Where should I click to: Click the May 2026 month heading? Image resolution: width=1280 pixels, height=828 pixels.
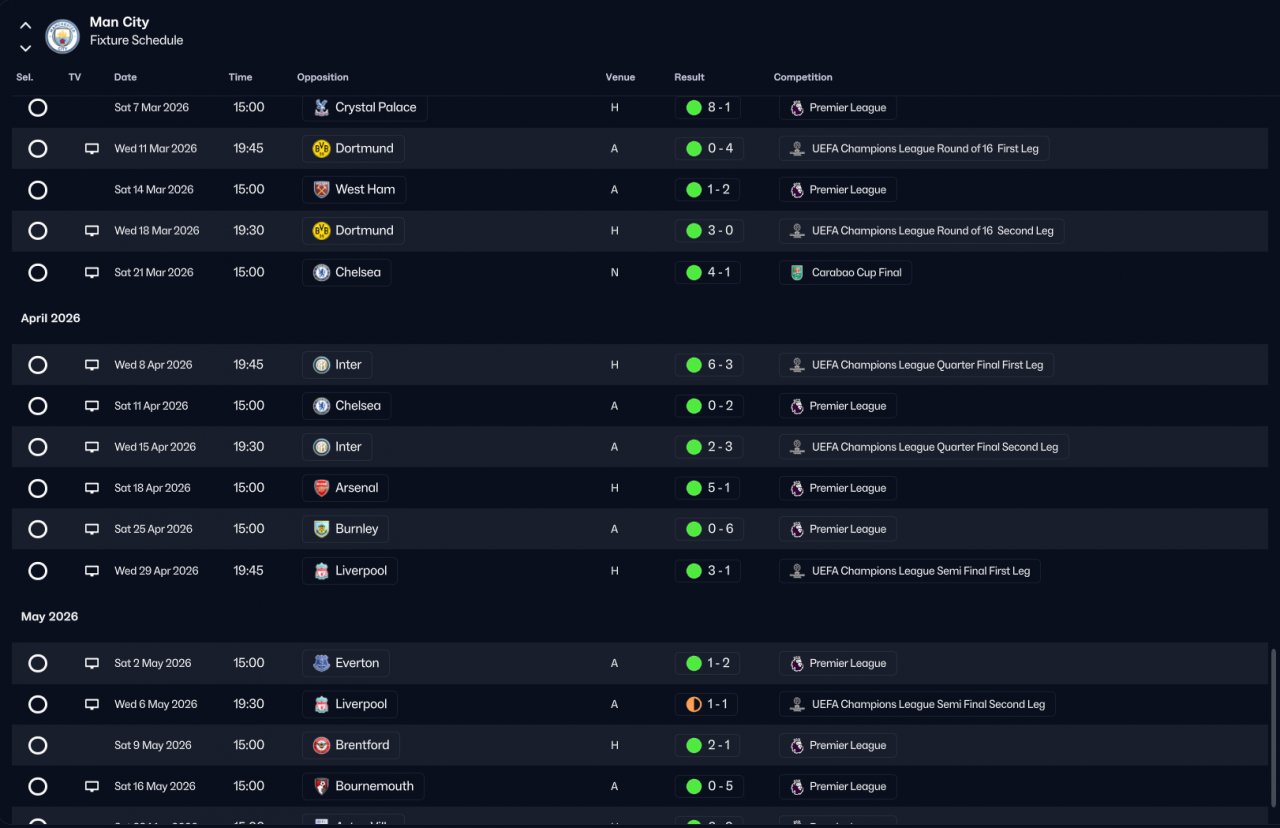point(49,617)
